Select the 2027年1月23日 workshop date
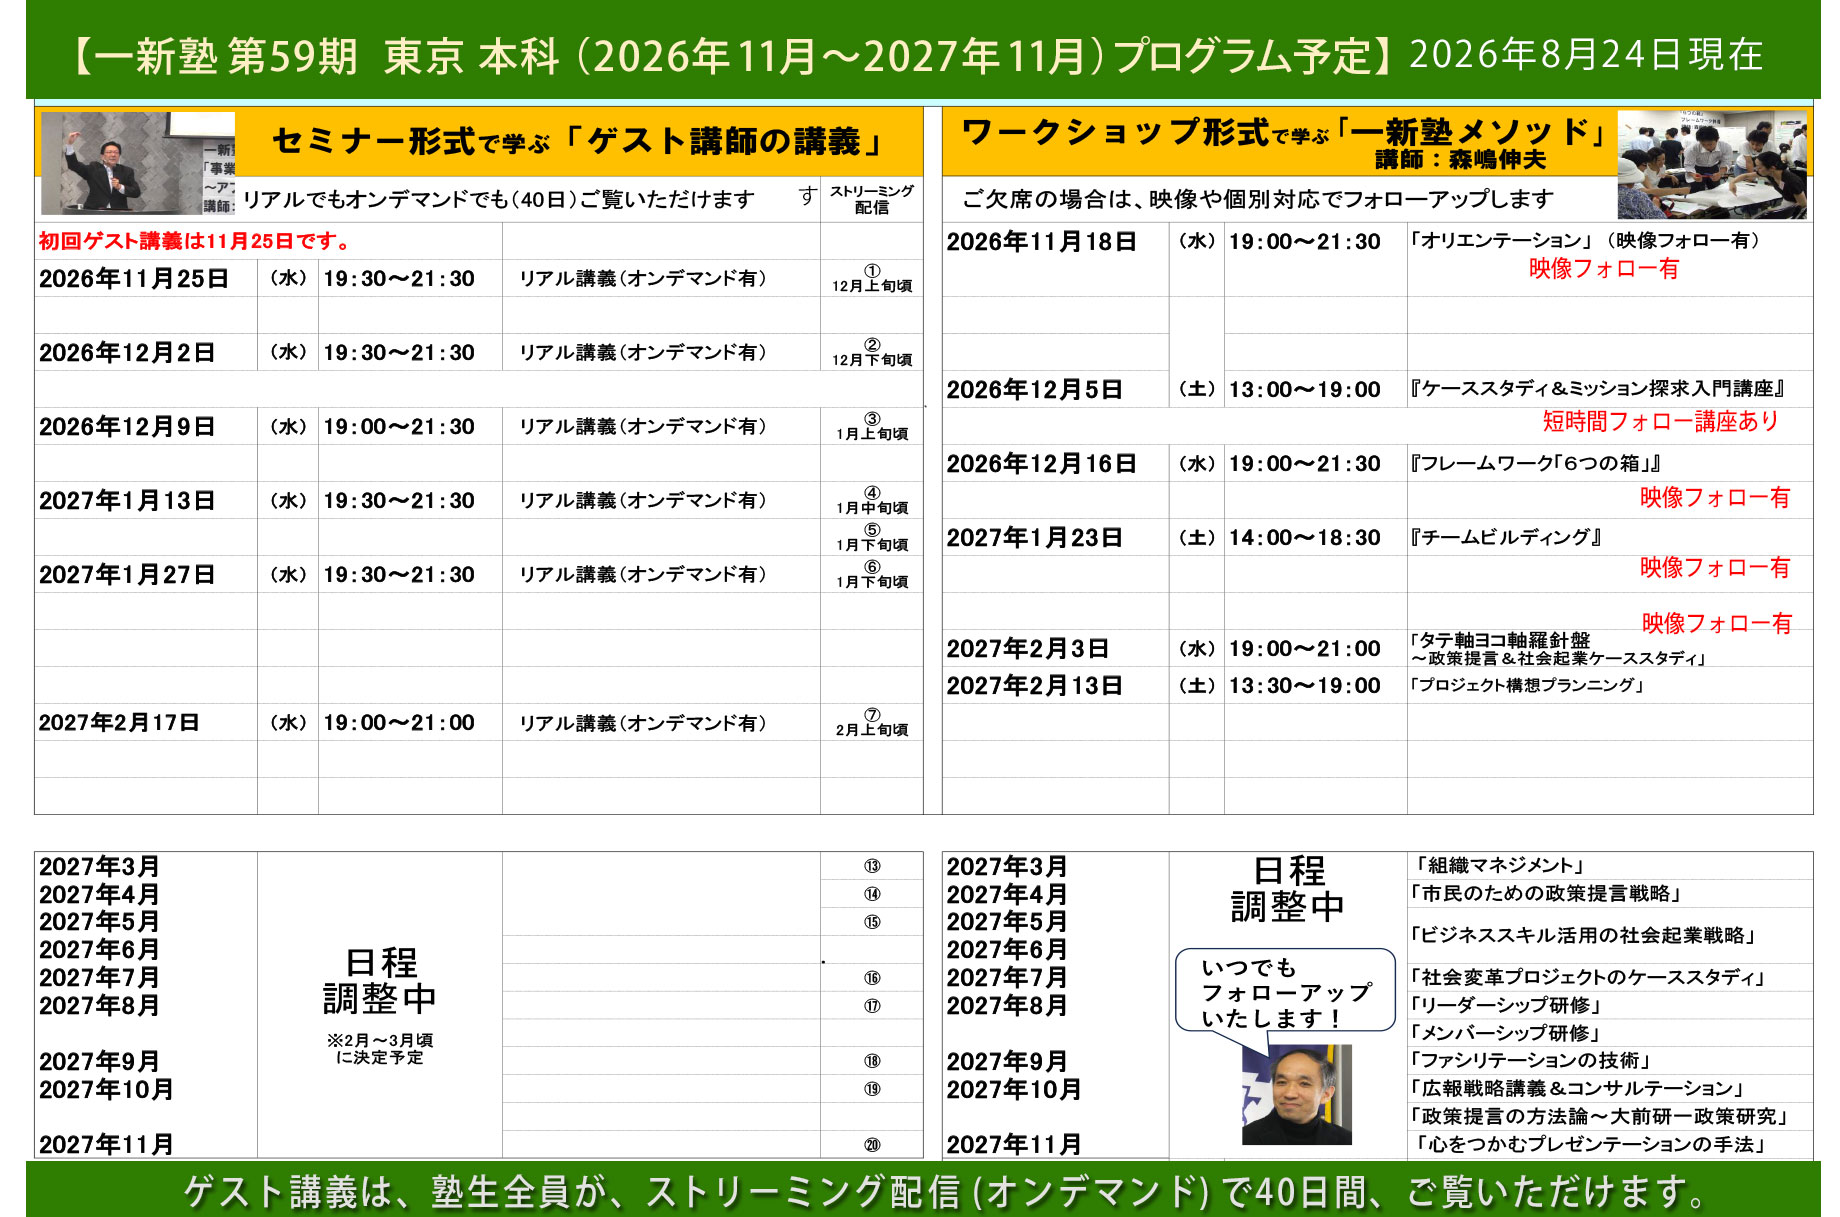Viewport: 1840px width, 1217px height. coord(1034,538)
